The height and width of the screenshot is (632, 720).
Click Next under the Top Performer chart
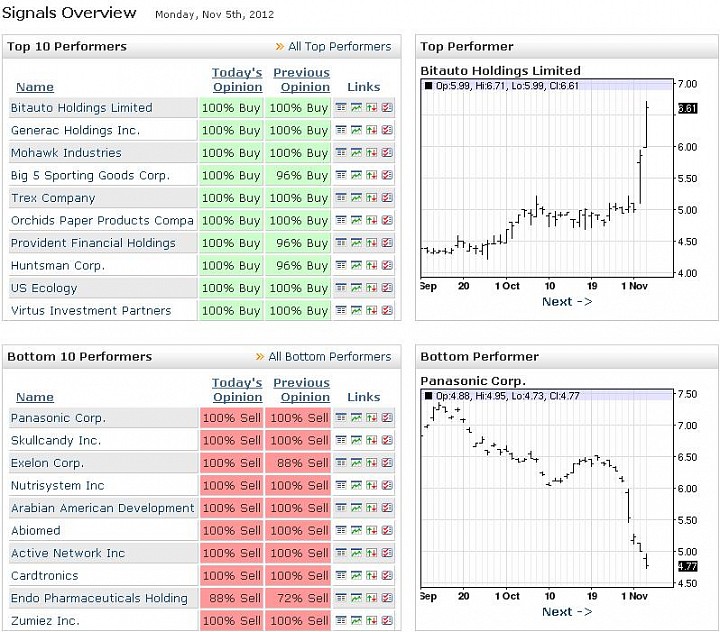pyautogui.click(x=567, y=302)
